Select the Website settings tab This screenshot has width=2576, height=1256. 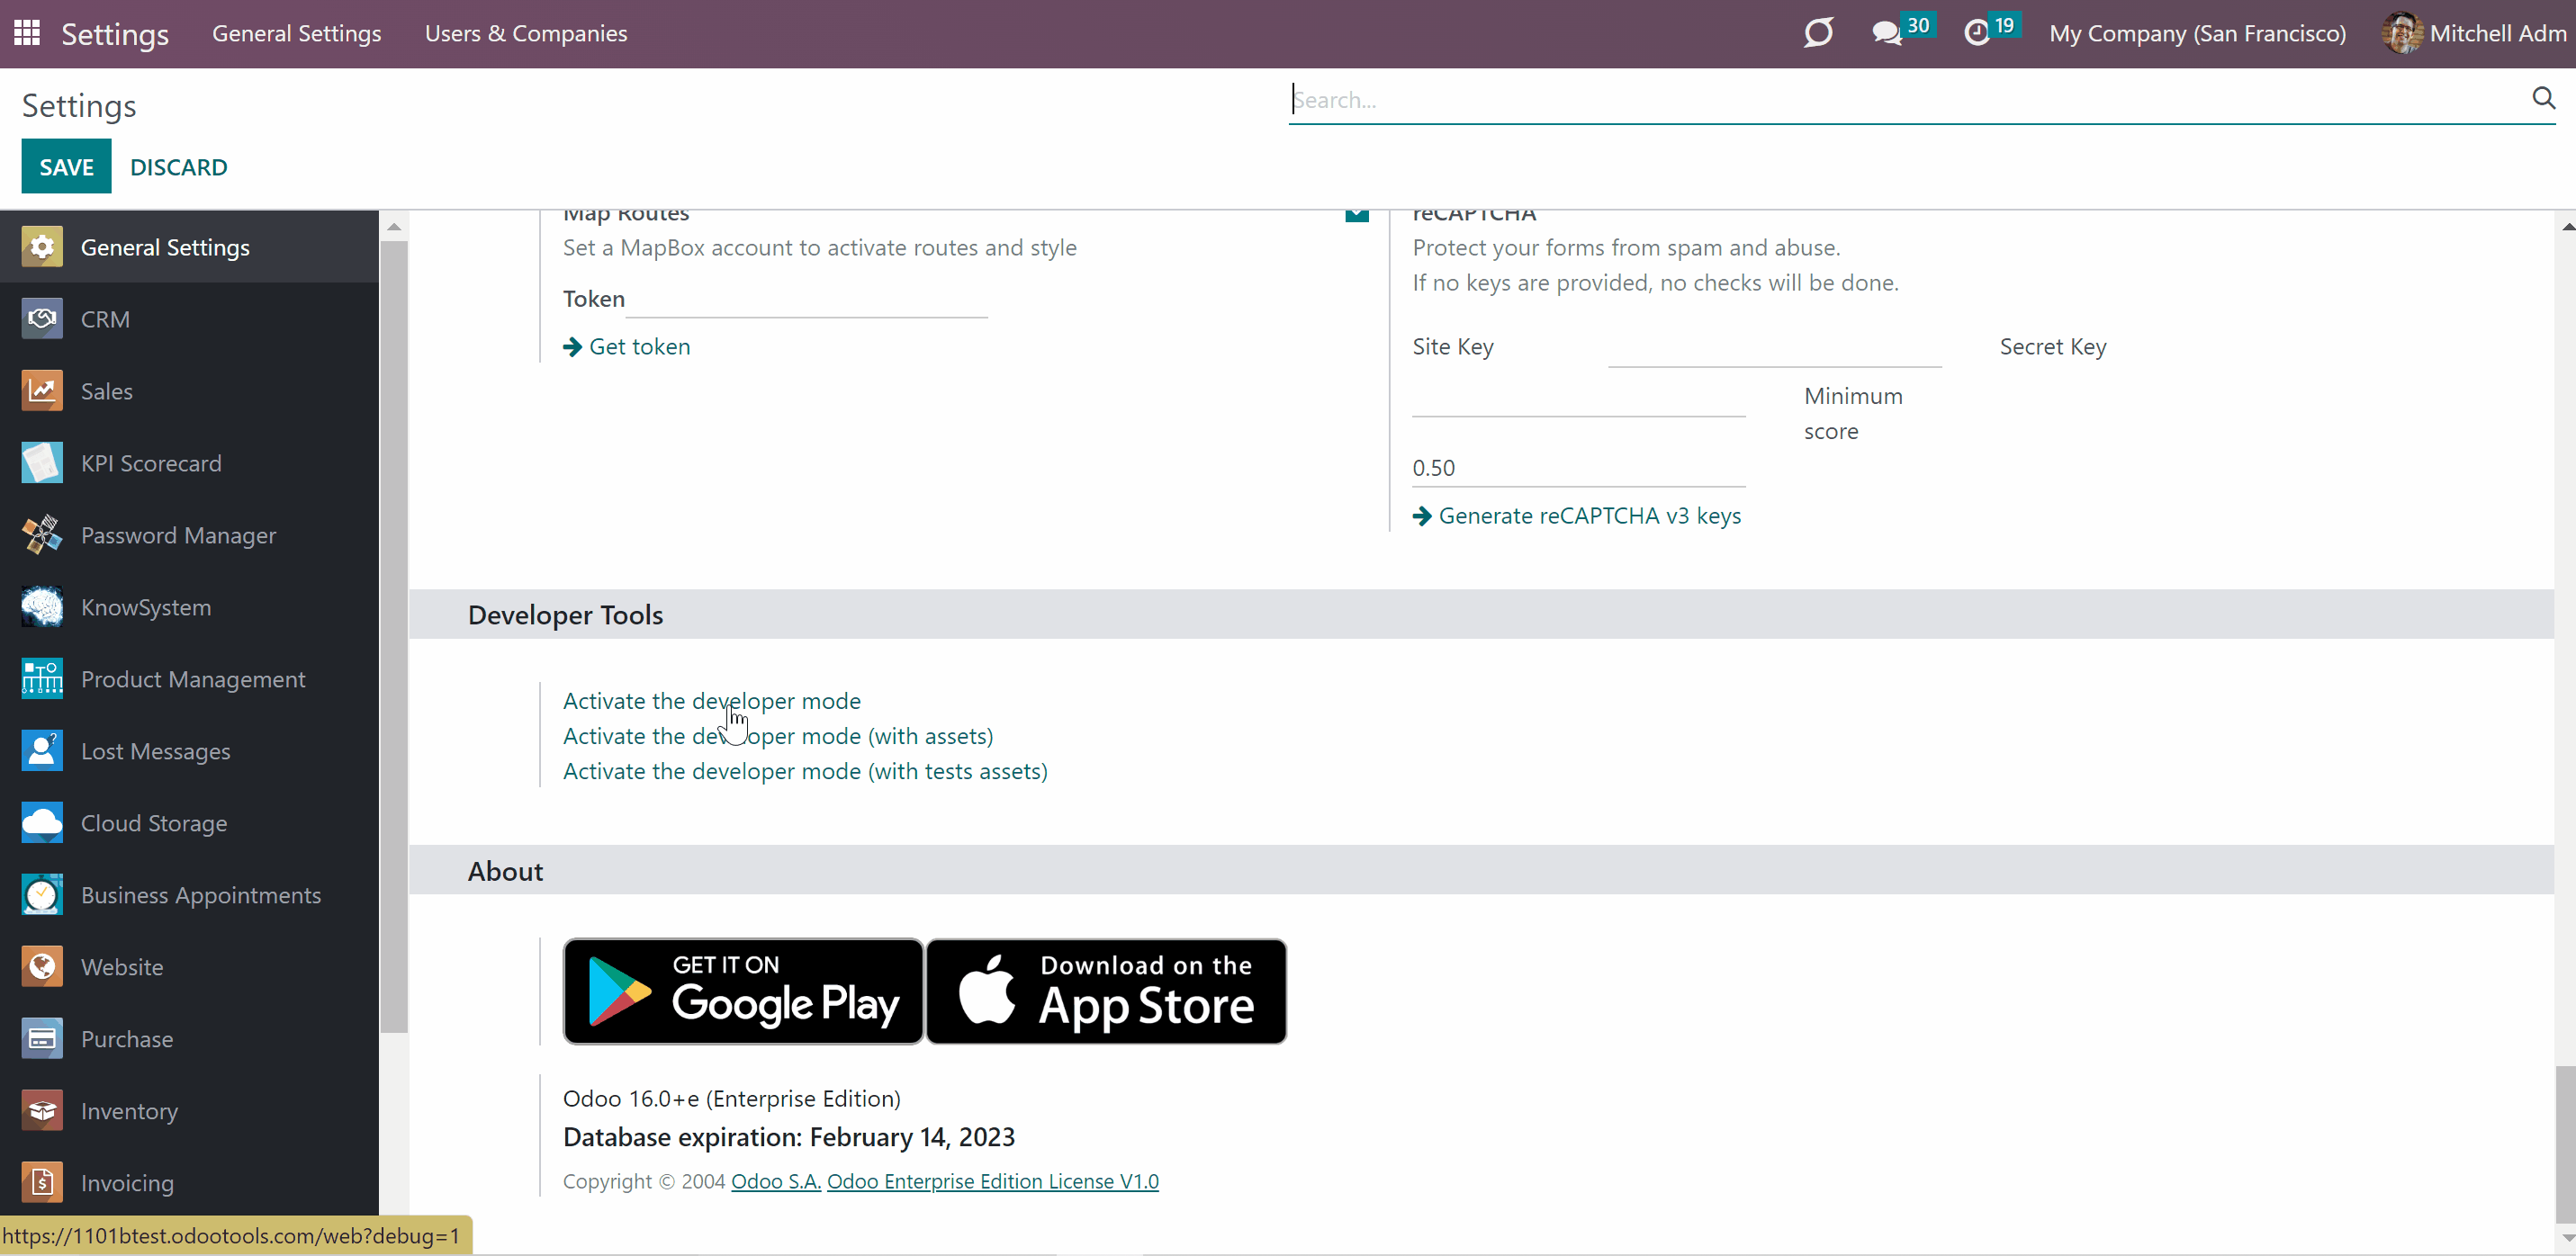(x=189, y=967)
